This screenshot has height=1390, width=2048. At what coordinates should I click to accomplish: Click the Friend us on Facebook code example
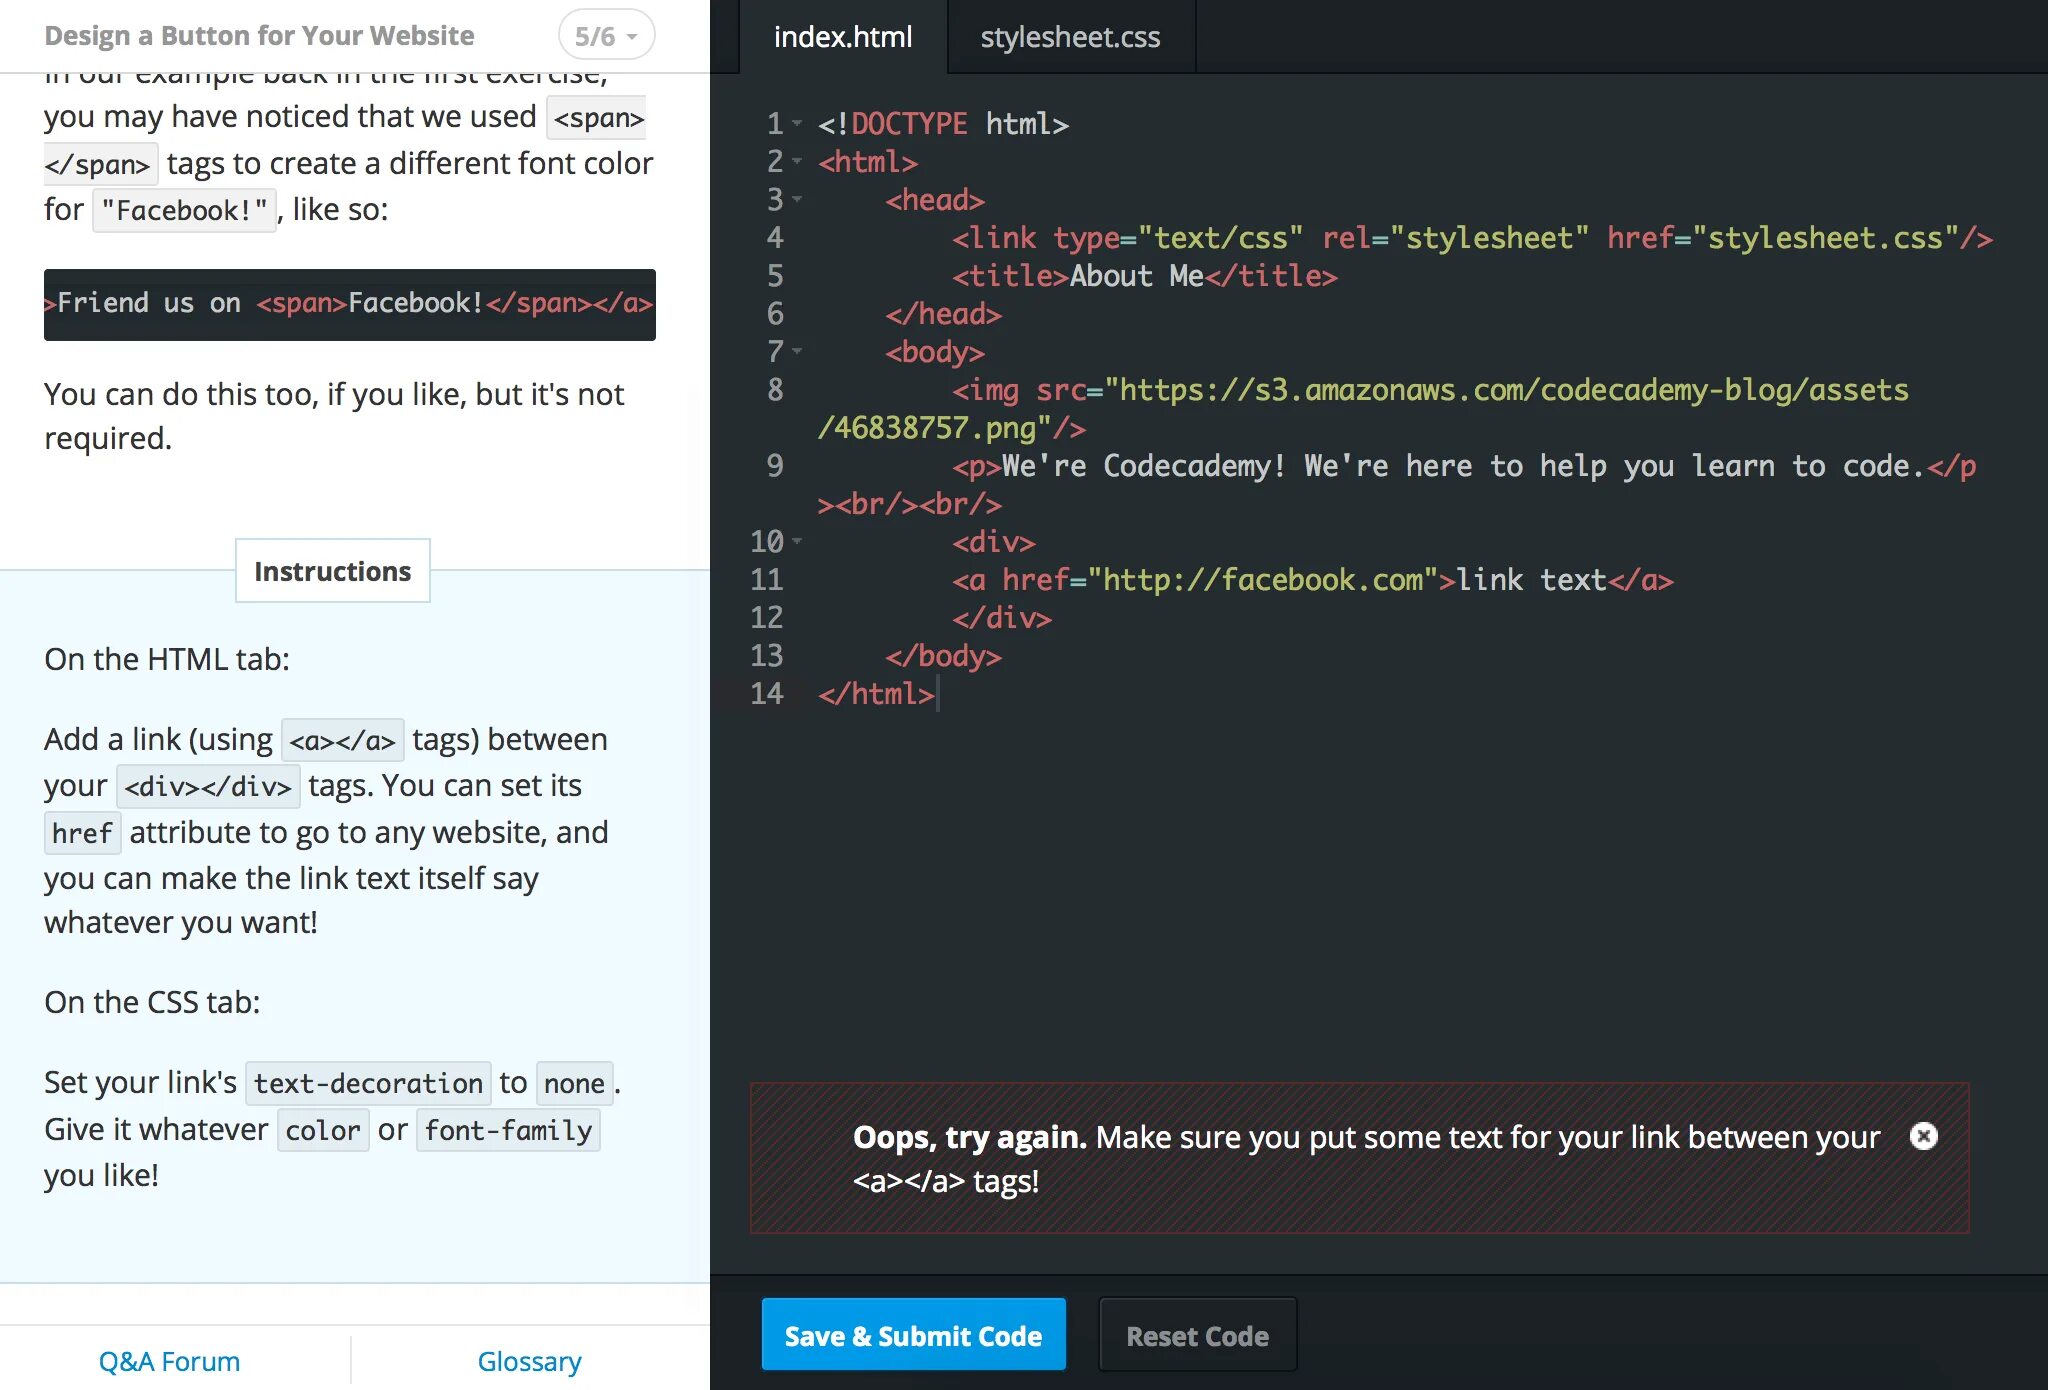point(349,304)
